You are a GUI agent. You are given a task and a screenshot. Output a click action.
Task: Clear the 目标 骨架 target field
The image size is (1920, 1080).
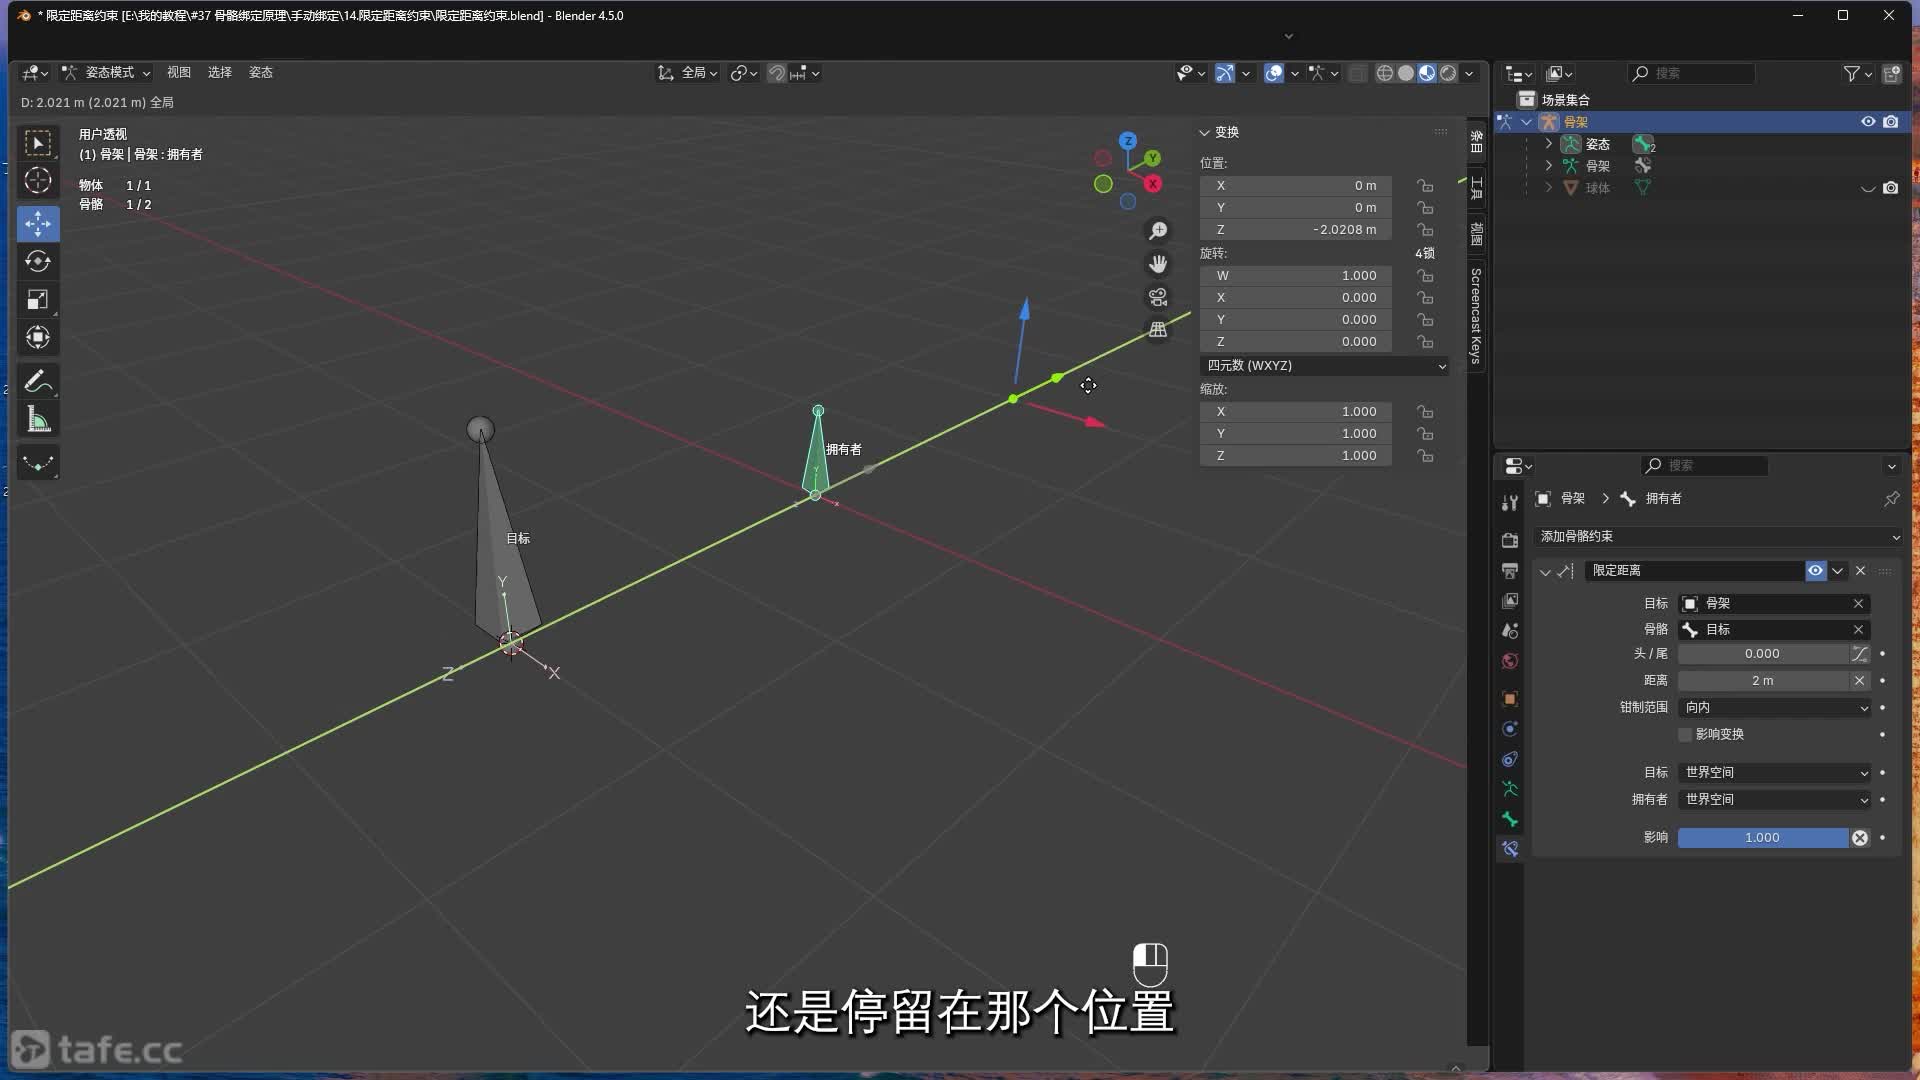point(1858,604)
